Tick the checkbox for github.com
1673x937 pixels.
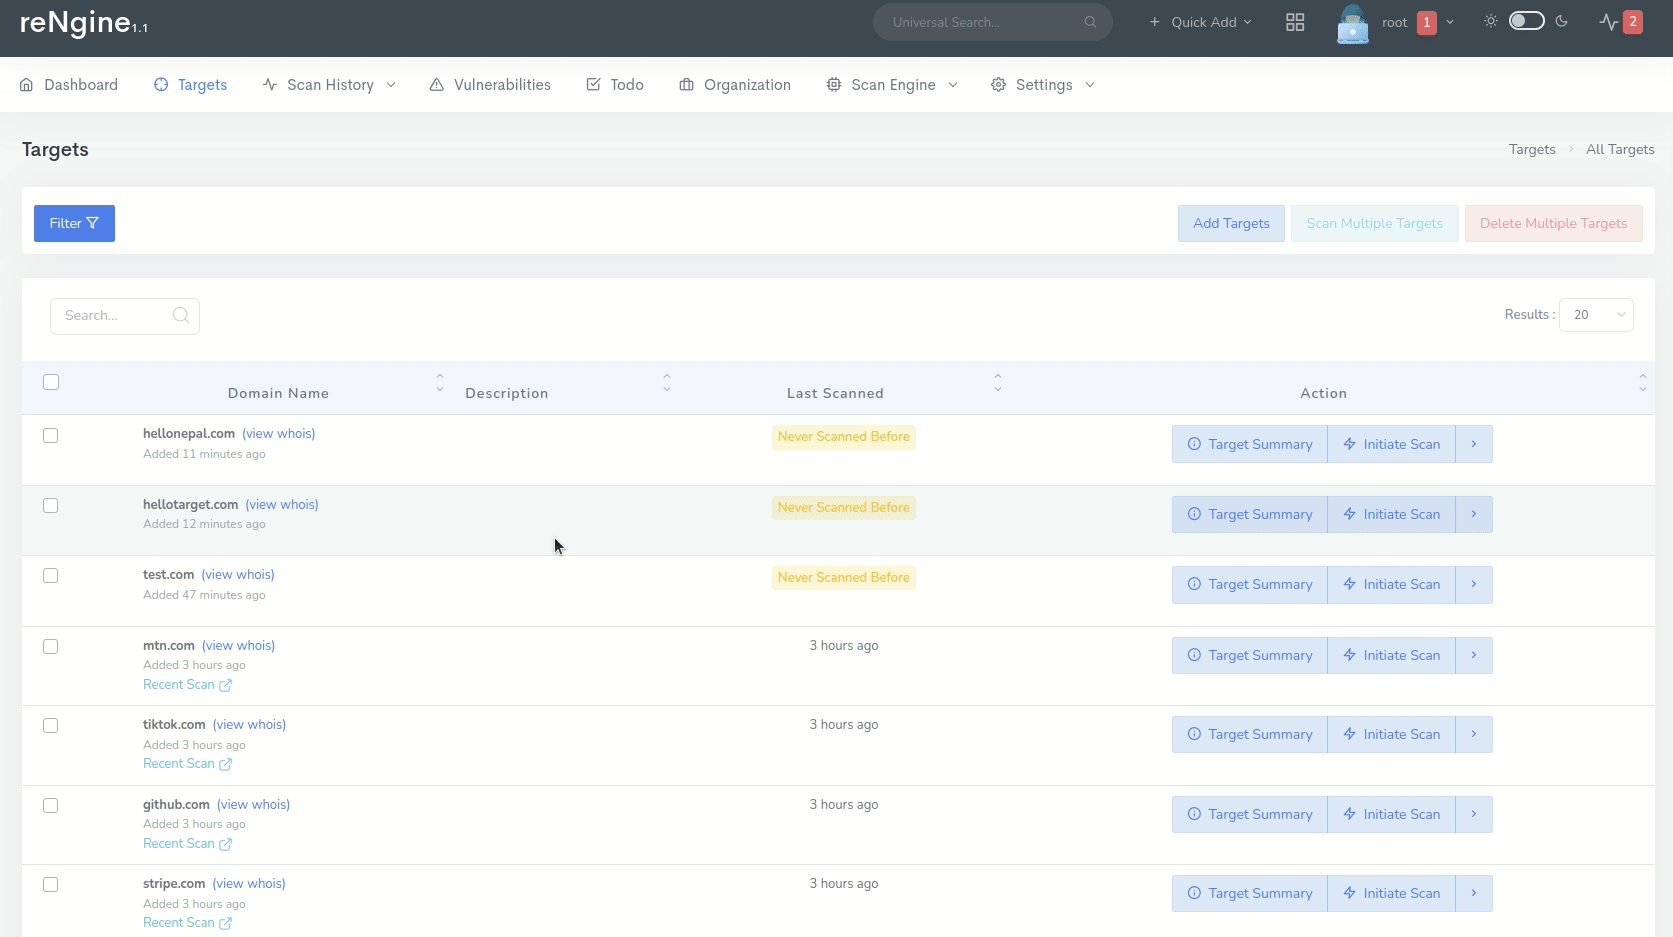tap(51, 806)
